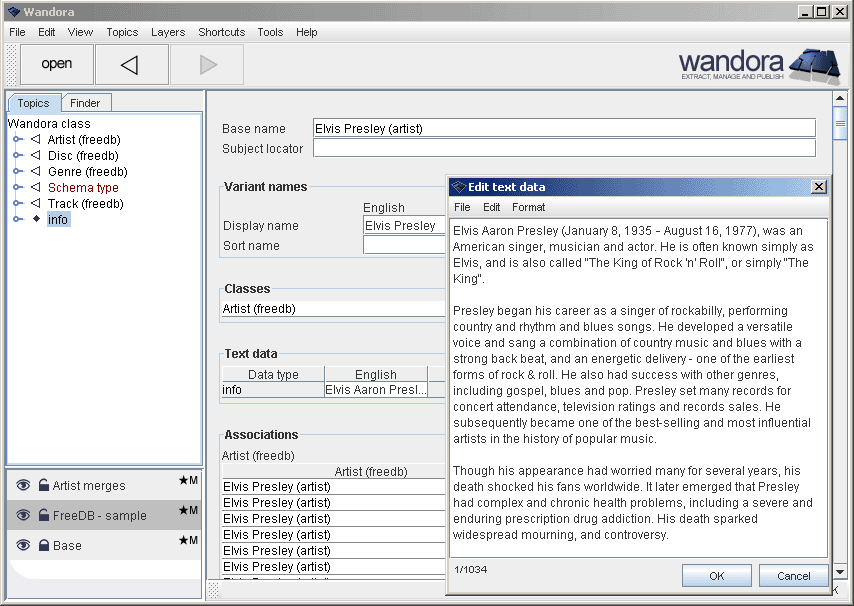
Task: Open the Layers menu
Action: (x=168, y=32)
